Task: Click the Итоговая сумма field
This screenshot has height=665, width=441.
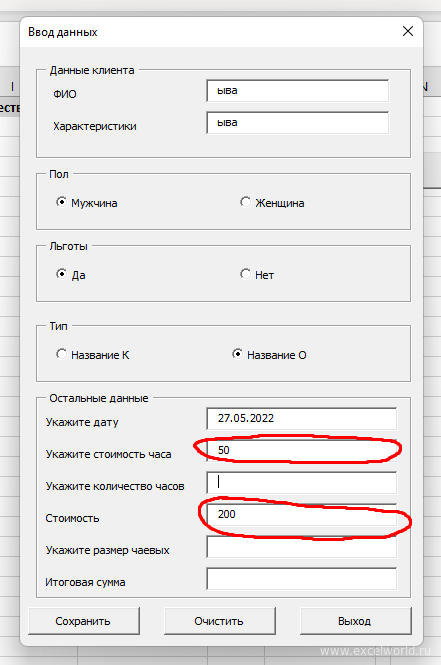Action: coord(301,578)
